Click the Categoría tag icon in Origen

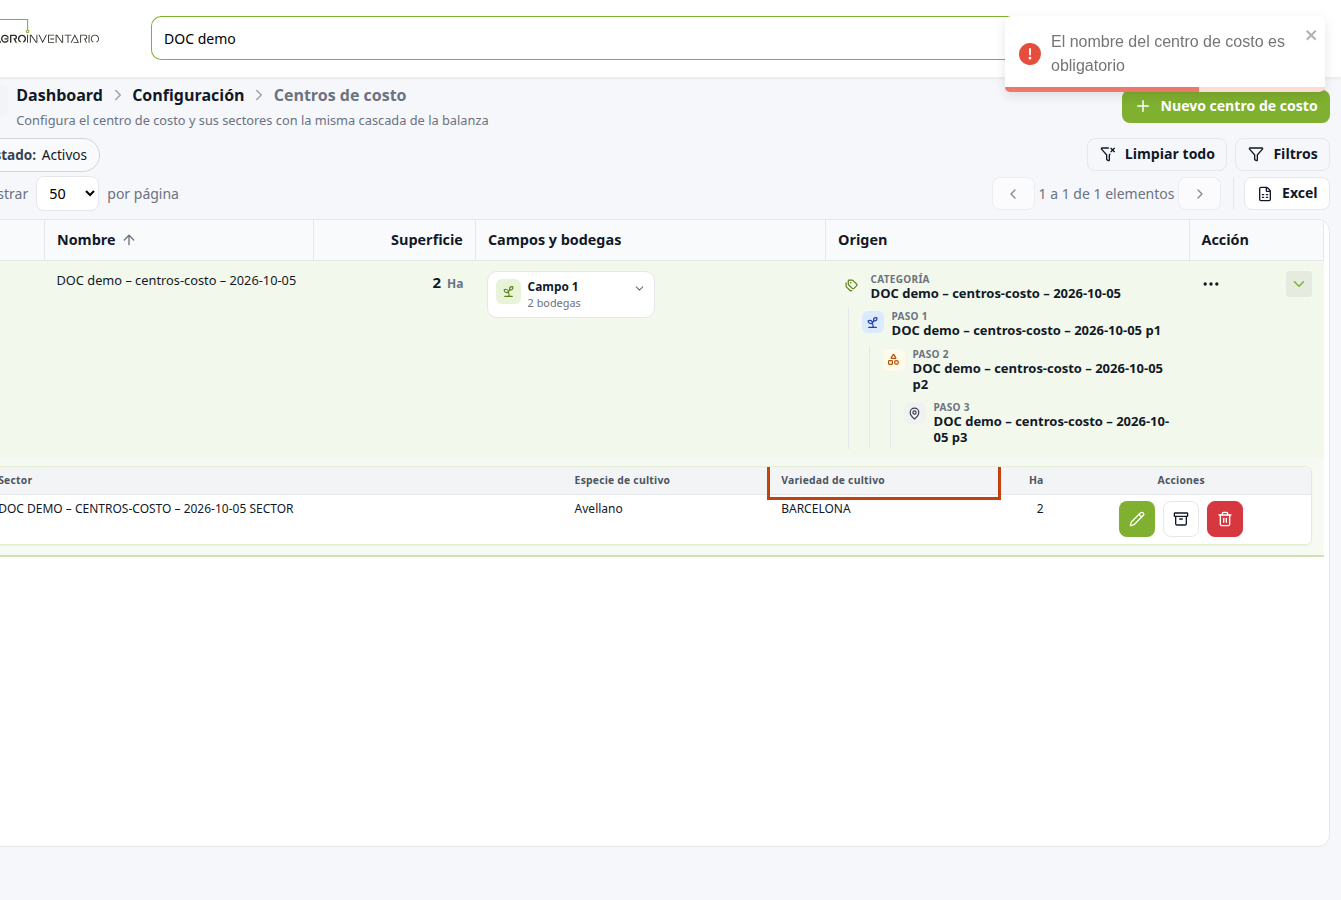[852, 286]
